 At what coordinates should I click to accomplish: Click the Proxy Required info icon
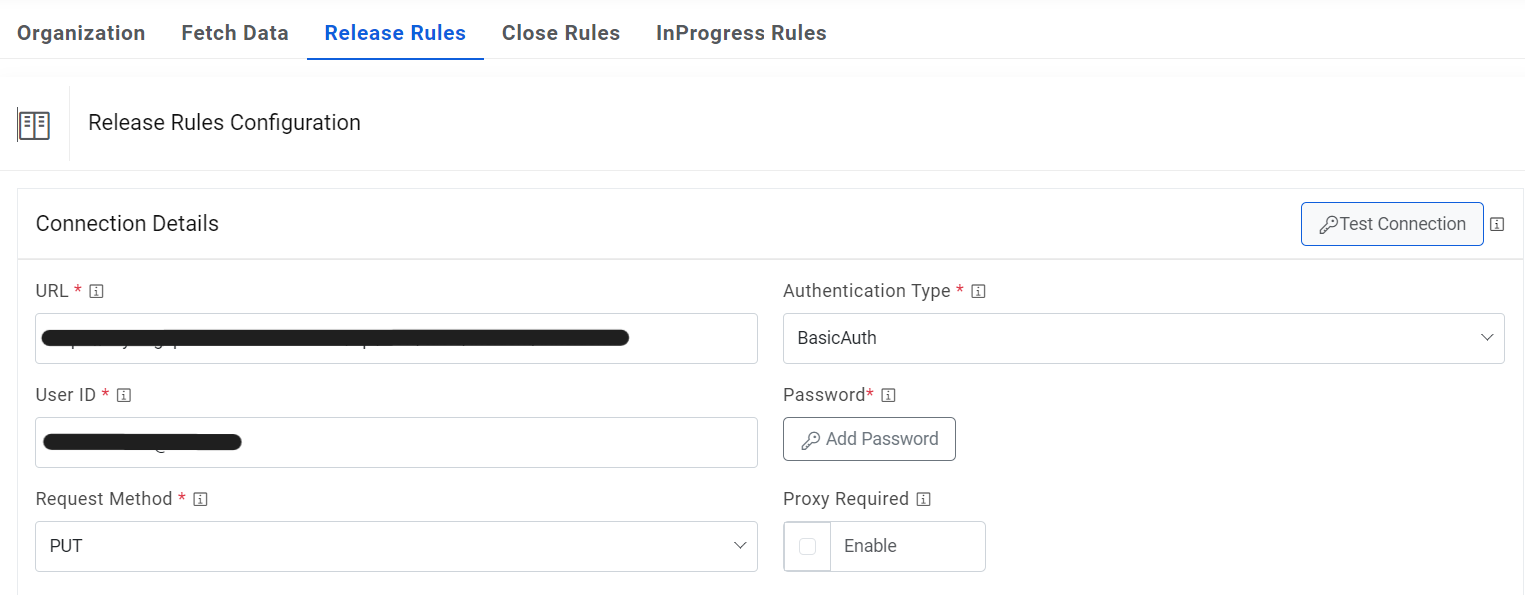[923, 499]
